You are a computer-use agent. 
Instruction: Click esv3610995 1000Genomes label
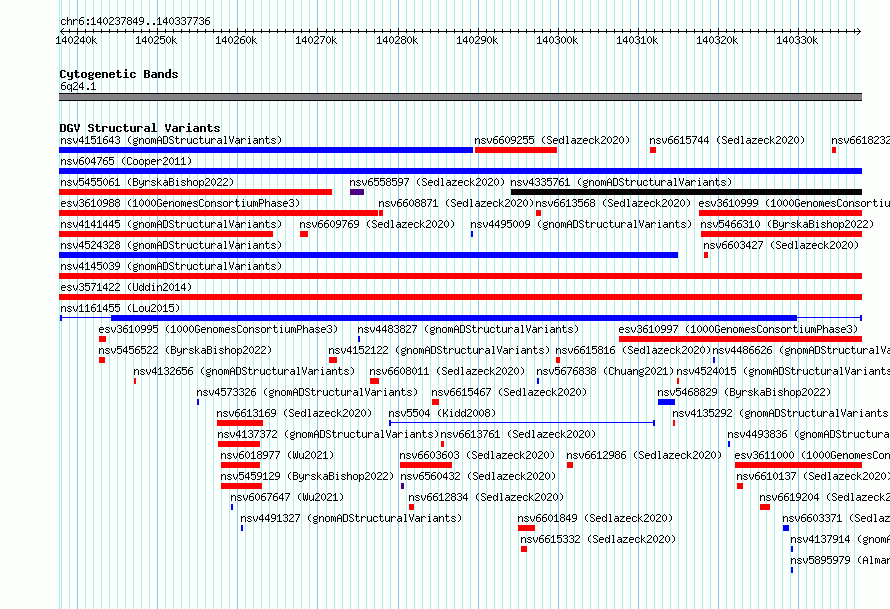click(218, 329)
